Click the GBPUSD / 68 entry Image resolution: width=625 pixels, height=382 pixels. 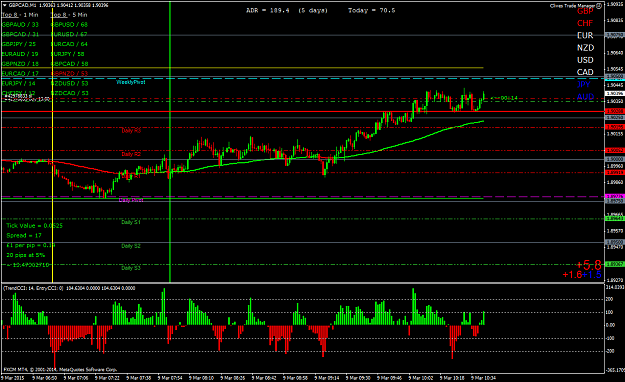69,24
